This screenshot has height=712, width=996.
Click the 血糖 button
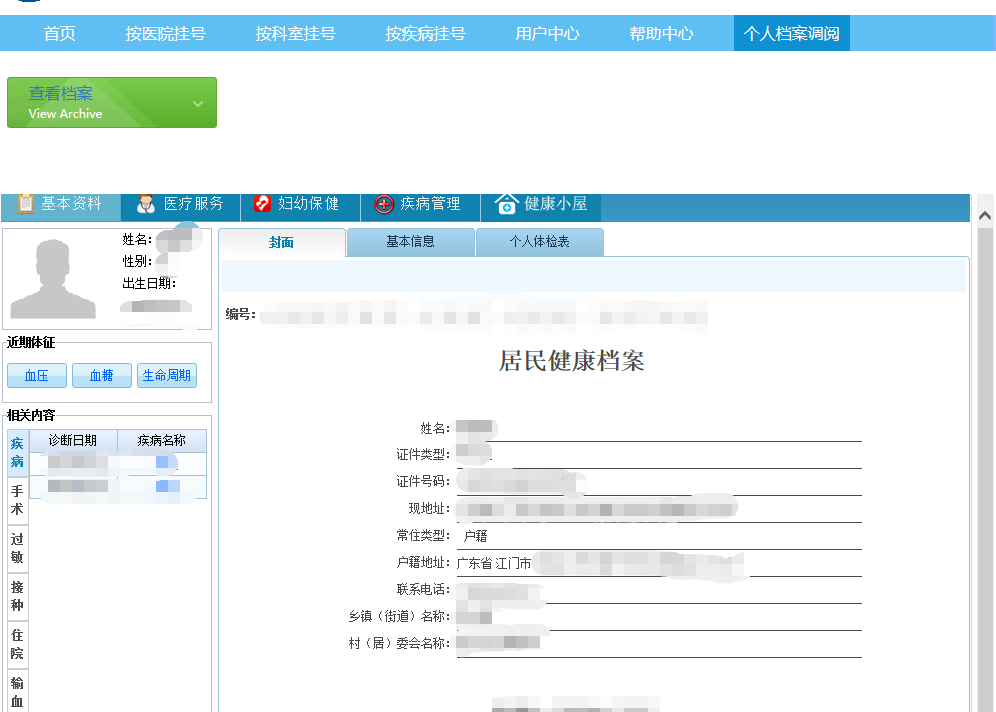pyautogui.click(x=102, y=376)
